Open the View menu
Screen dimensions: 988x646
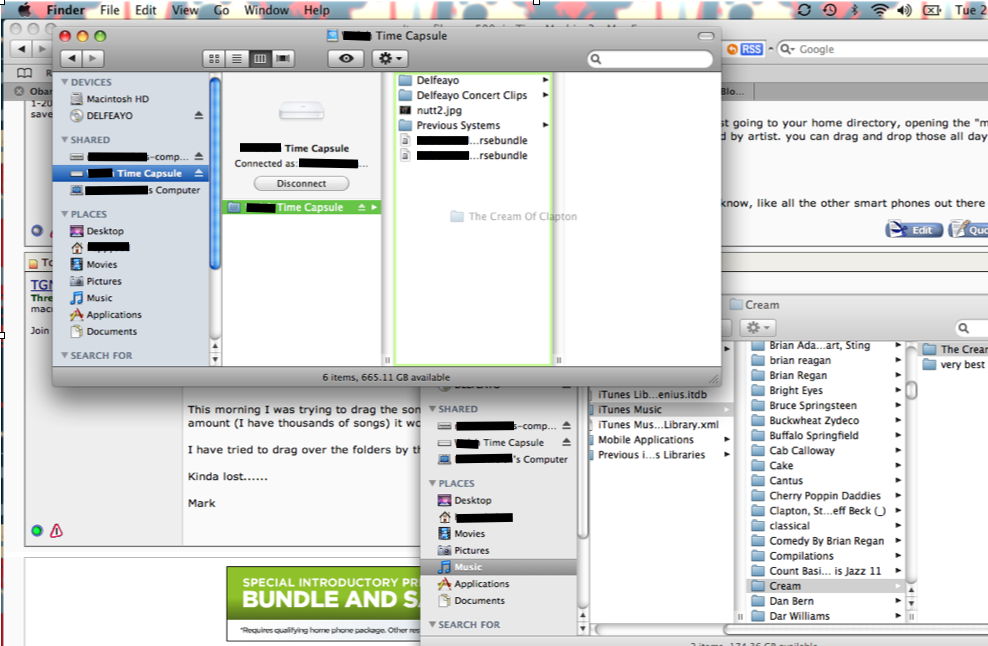coord(185,10)
